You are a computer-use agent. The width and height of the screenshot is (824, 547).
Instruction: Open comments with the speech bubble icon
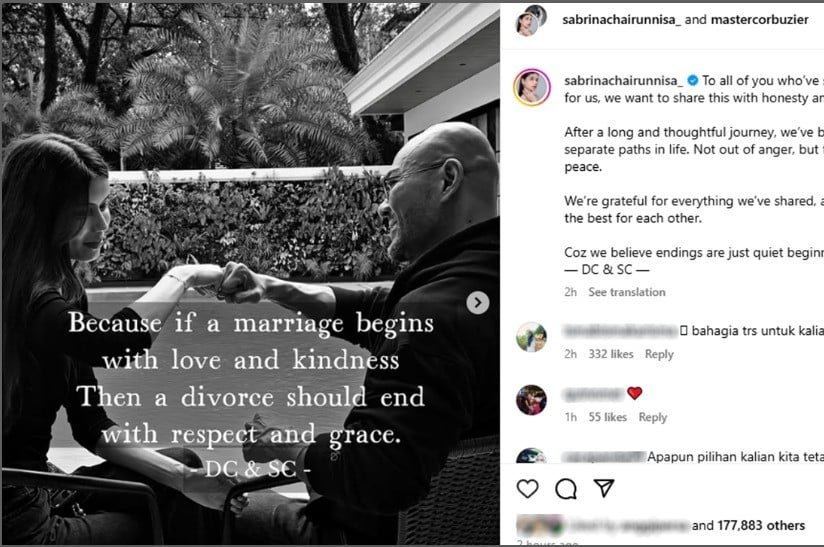tap(566, 489)
